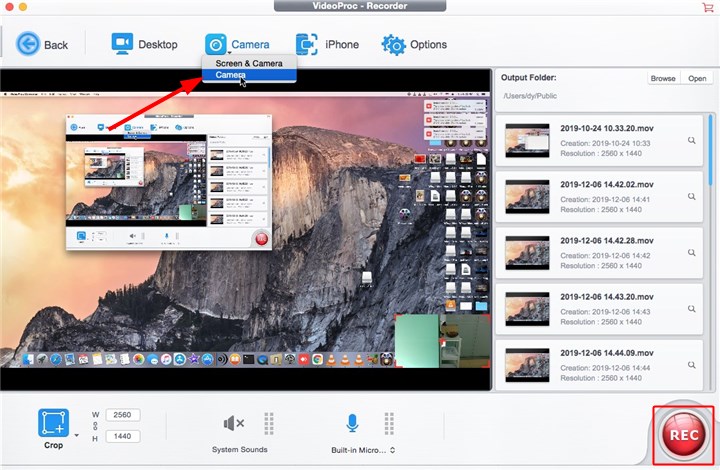Click the magnifier next to 2019-12-06 14.42.28.mov
720x470 pixels.
(691, 252)
